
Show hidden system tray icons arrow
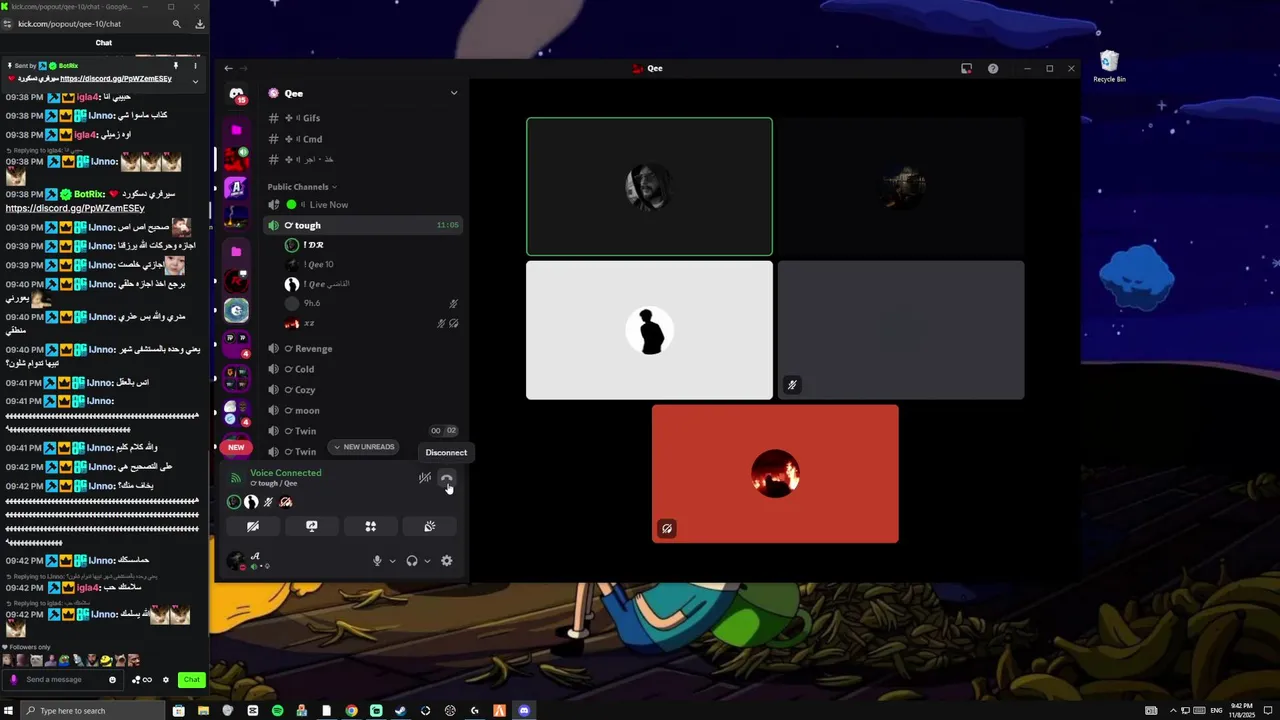click(x=1173, y=711)
